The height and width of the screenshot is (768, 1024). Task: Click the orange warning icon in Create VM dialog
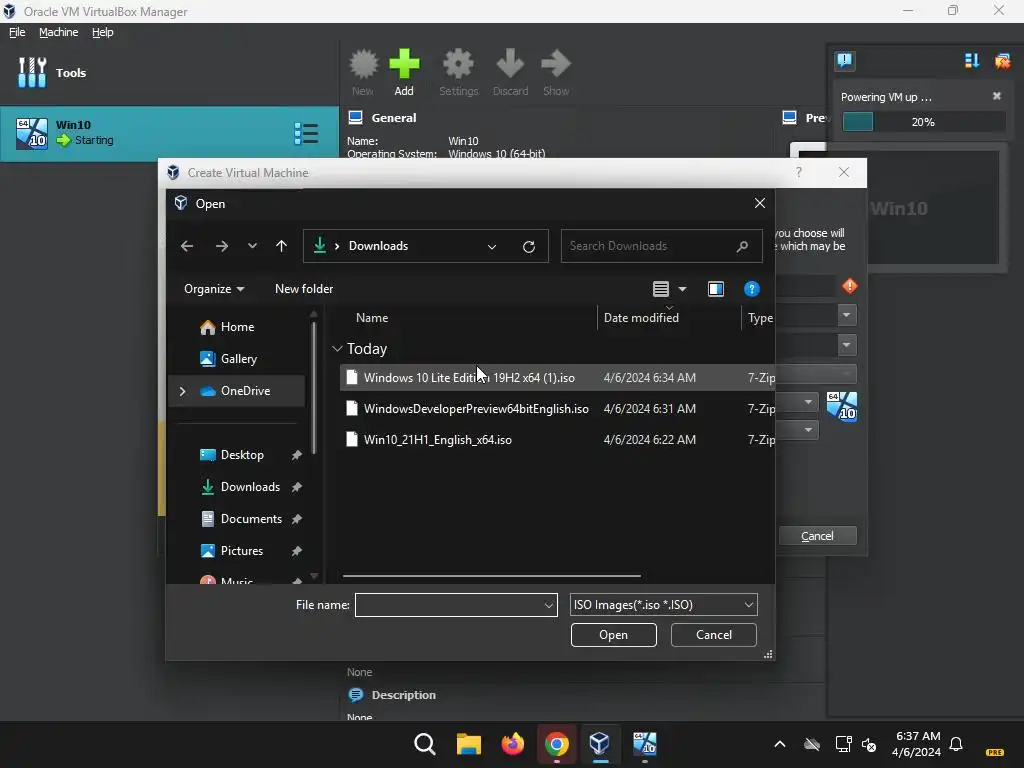tap(850, 286)
